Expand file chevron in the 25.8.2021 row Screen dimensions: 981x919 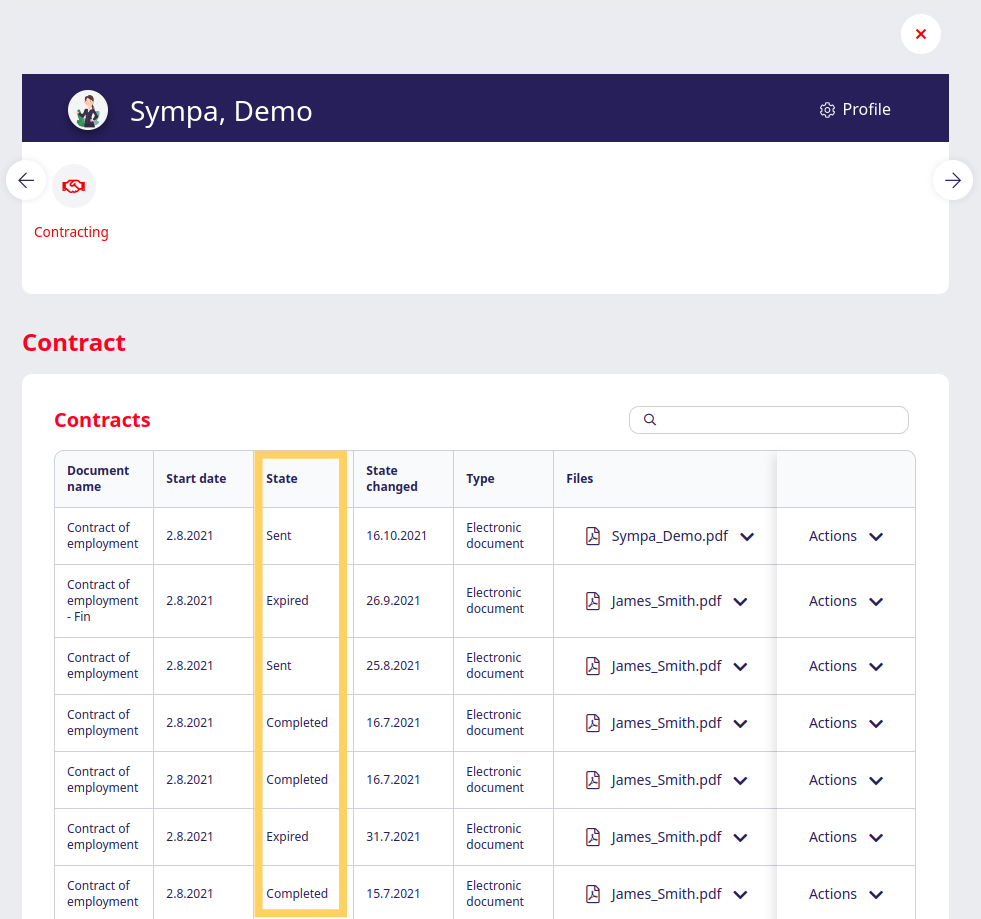741,667
